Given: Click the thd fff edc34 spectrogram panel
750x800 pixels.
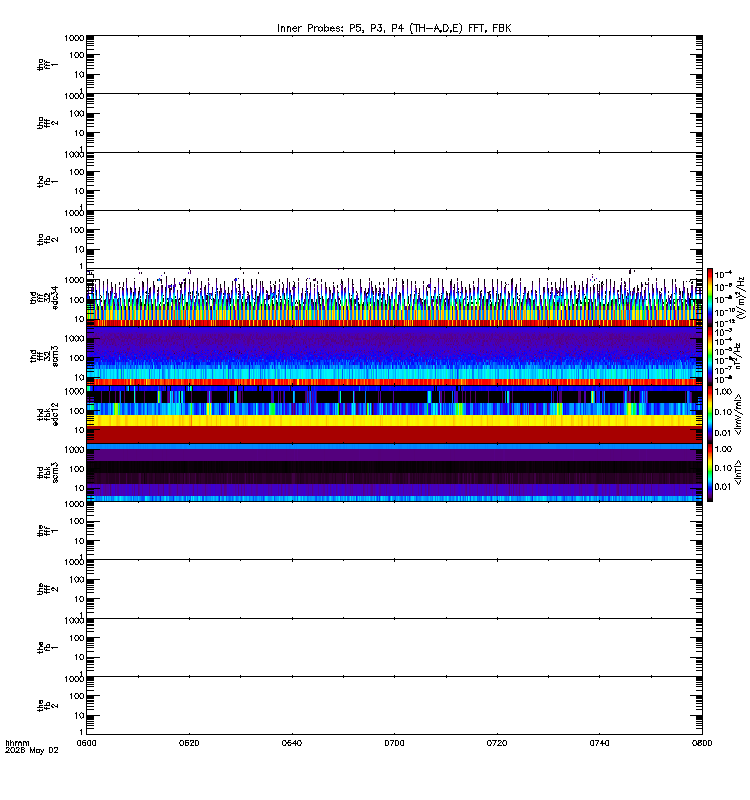Looking at the screenshot, I should click(394, 297).
